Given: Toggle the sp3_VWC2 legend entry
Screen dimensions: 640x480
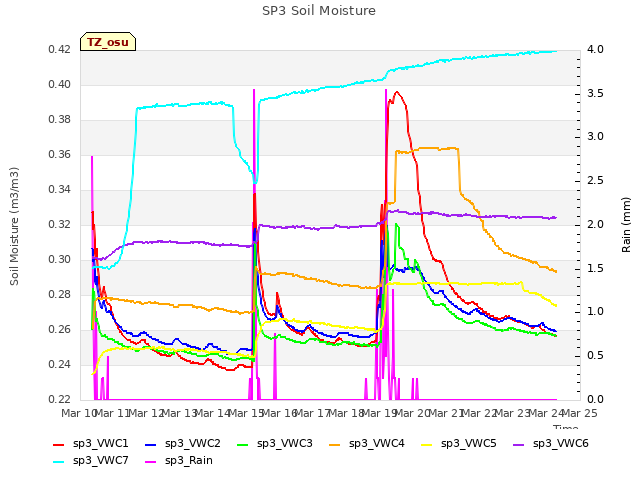Looking at the screenshot, I should (182, 443).
